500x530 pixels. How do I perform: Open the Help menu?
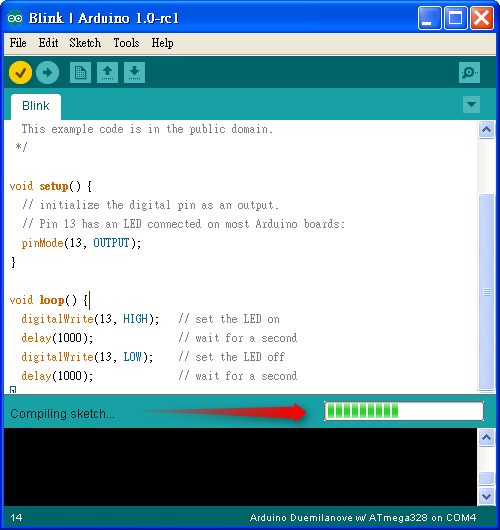pos(162,43)
